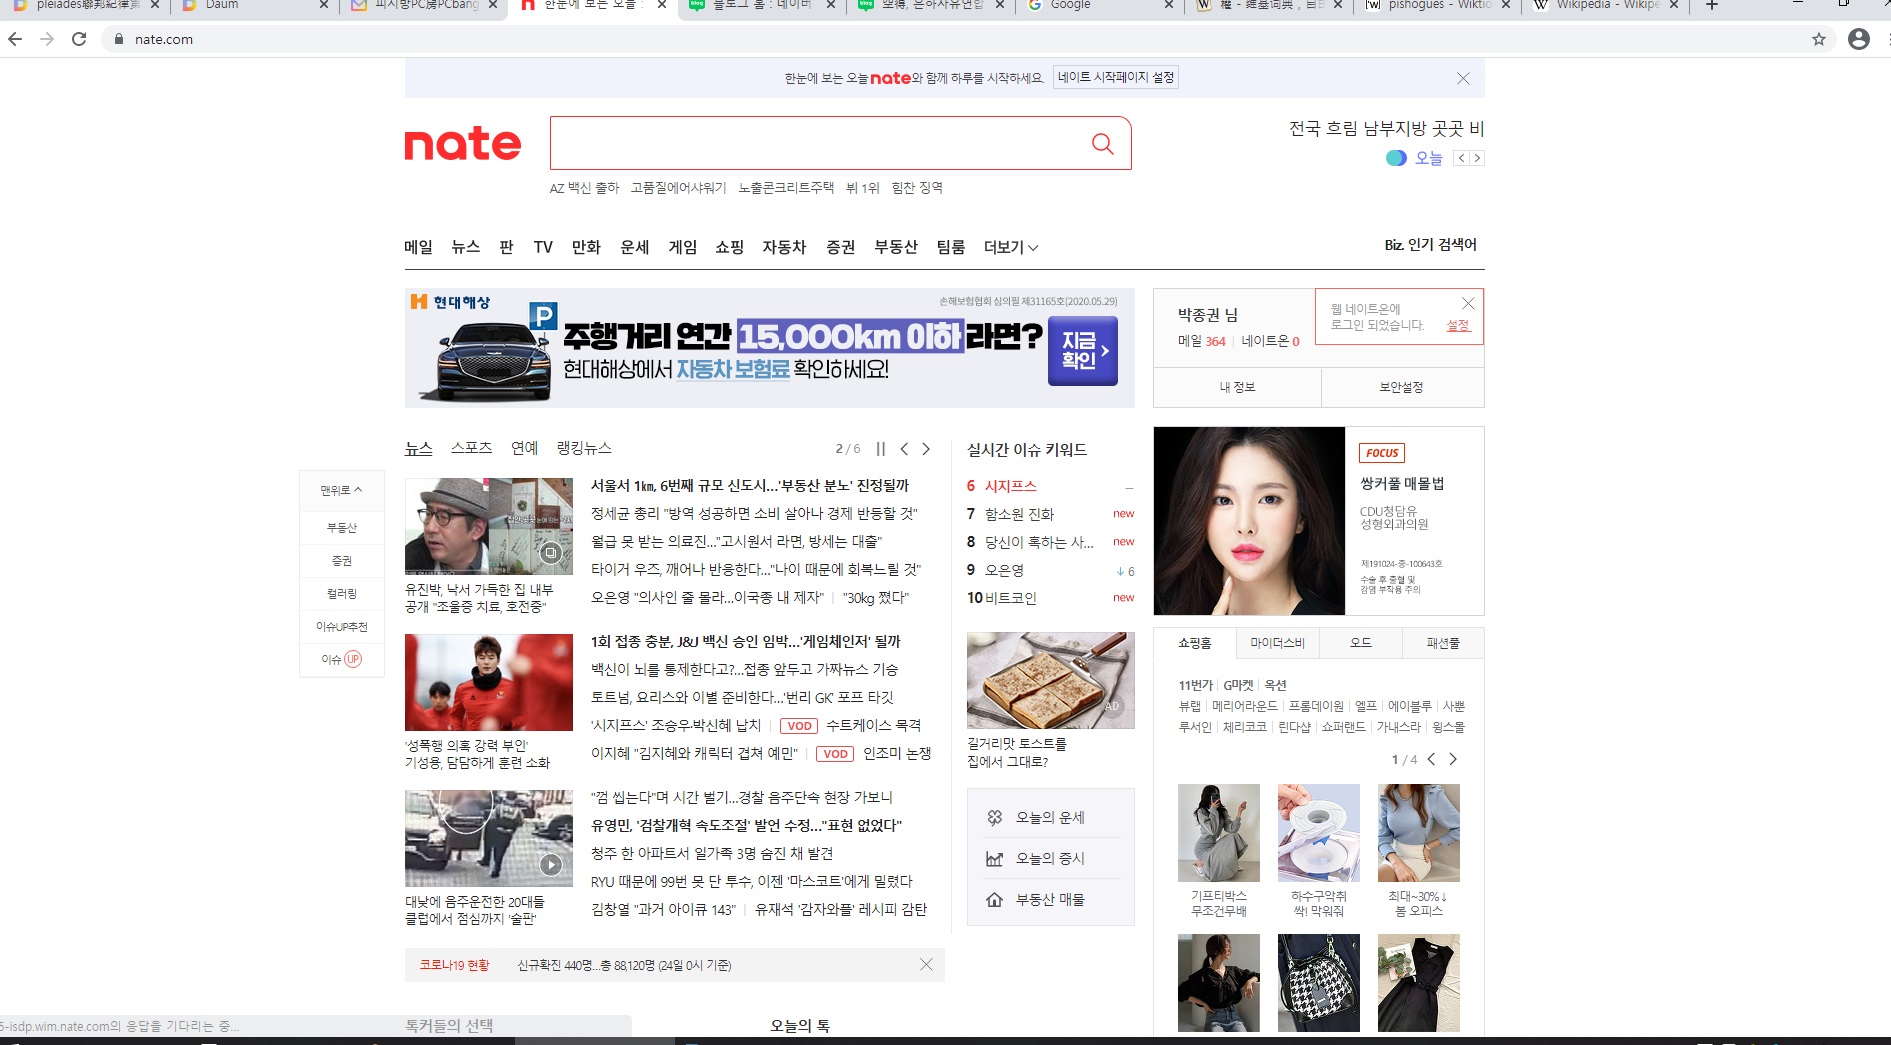Select the 패션플 shopping tab
This screenshot has width=1891, height=1045.
point(1443,643)
